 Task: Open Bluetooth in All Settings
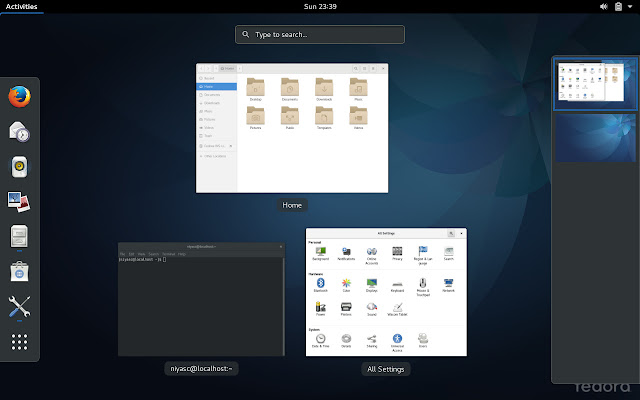coord(320,285)
